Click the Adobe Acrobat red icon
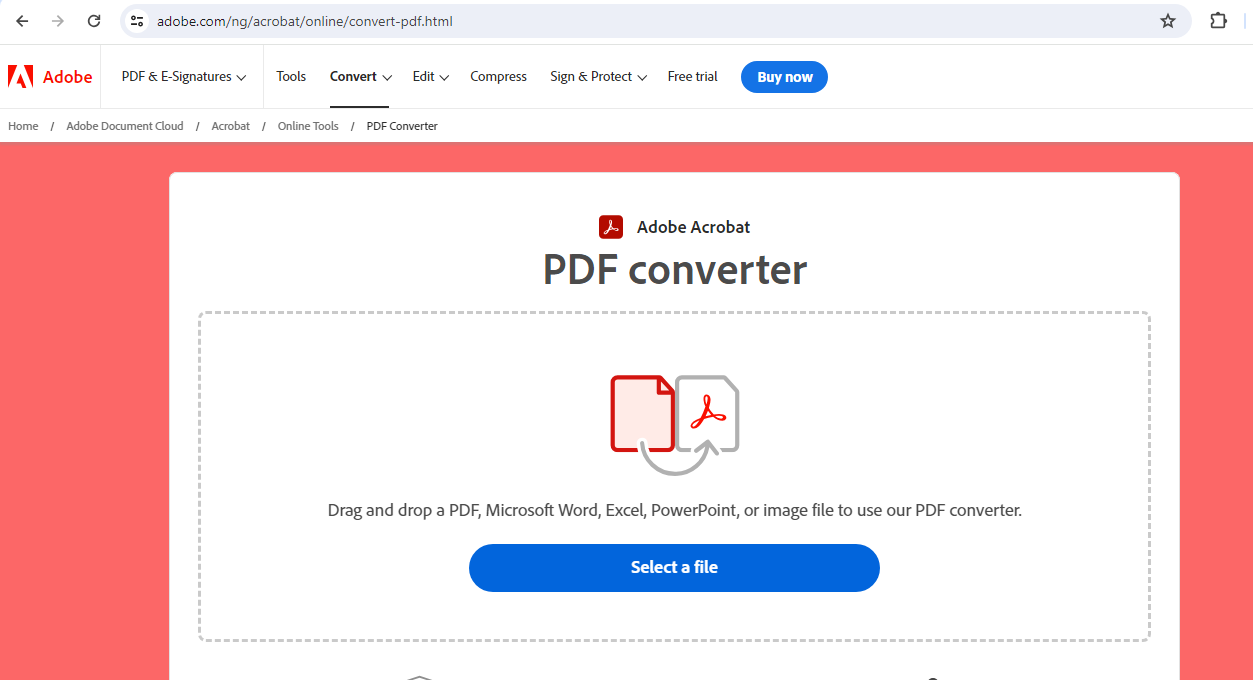The height and width of the screenshot is (680, 1253). (x=611, y=227)
